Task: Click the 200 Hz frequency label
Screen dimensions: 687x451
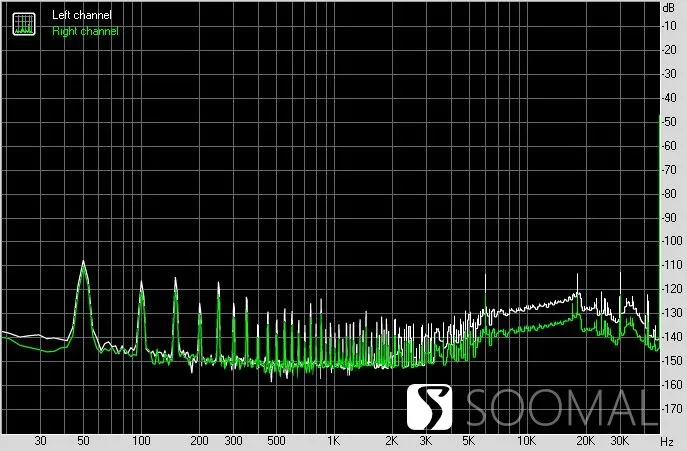Action: pos(199,441)
